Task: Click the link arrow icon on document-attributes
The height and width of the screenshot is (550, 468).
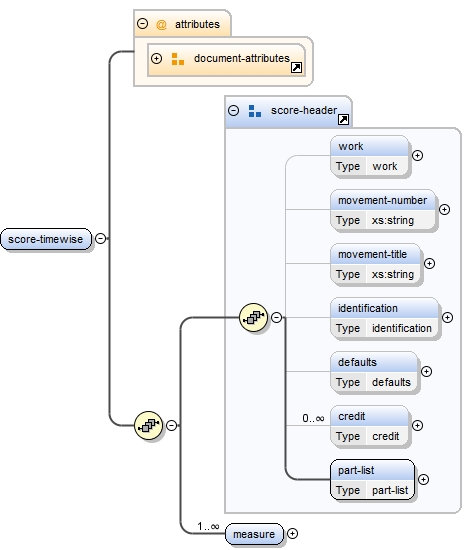Action: tap(296, 67)
